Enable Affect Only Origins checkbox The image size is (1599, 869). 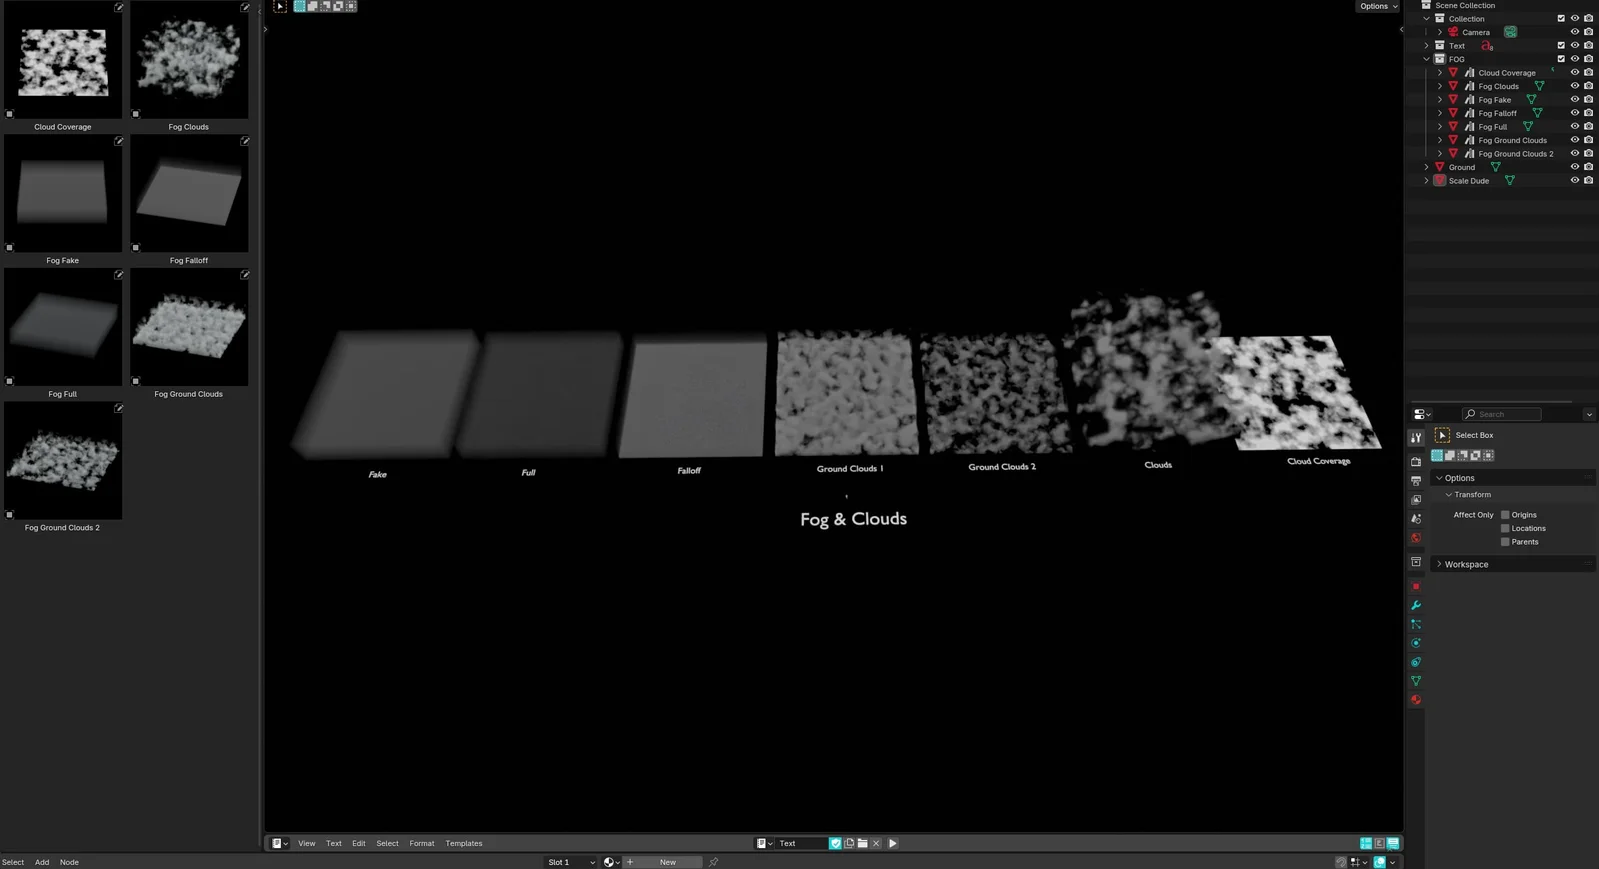pyautogui.click(x=1505, y=515)
